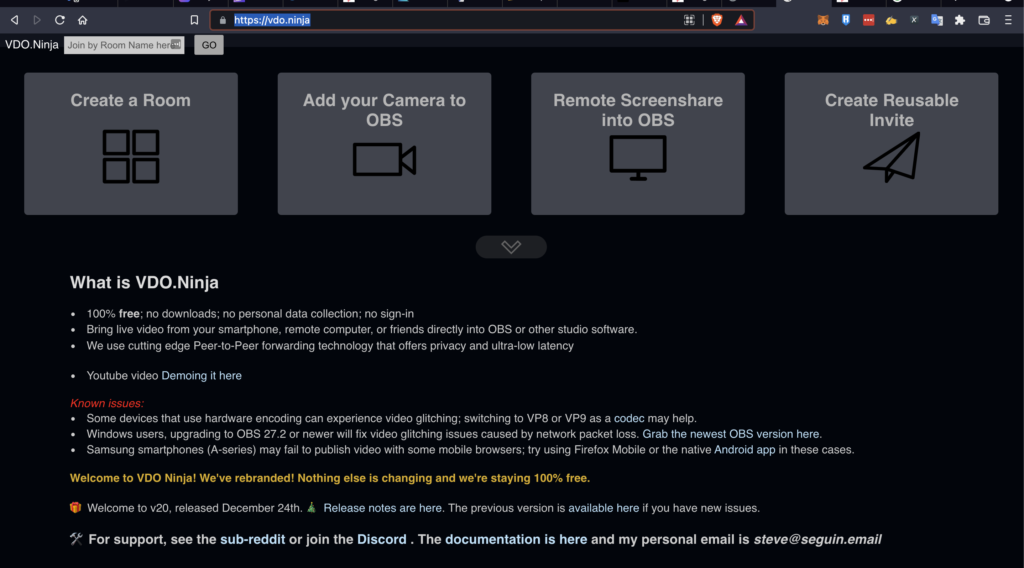The height and width of the screenshot is (568, 1024).
Task: Open the Discord support link
Action: coord(382,539)
